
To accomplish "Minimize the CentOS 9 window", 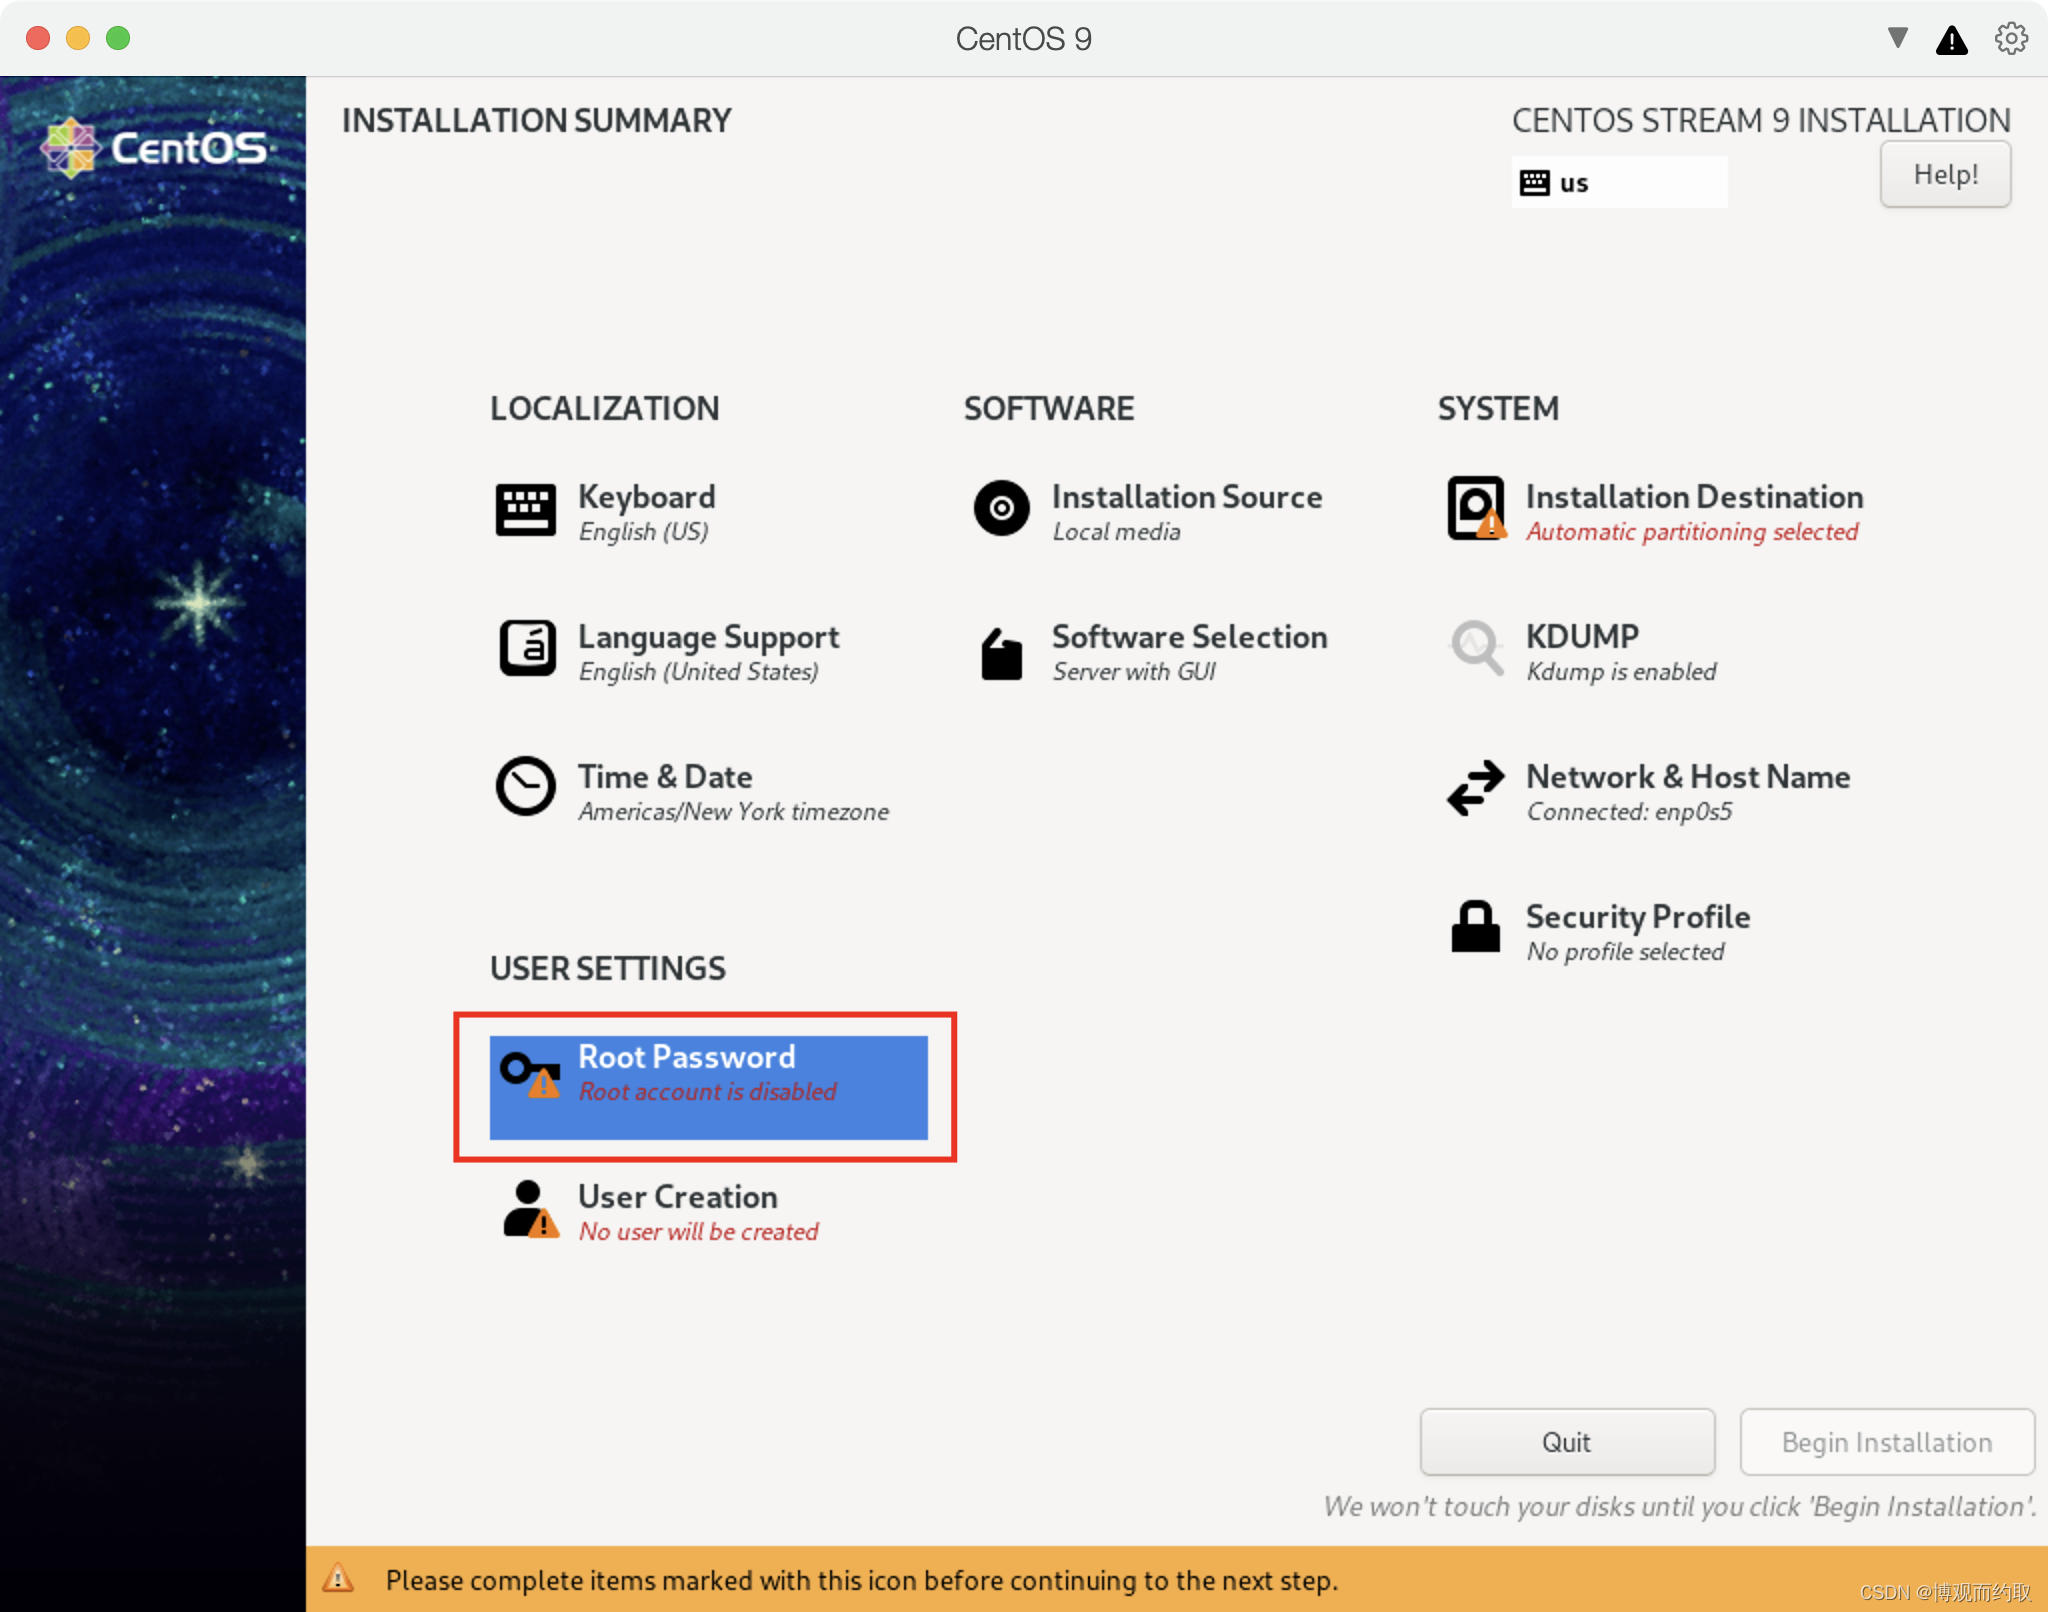I will click(x=78, y=38).
